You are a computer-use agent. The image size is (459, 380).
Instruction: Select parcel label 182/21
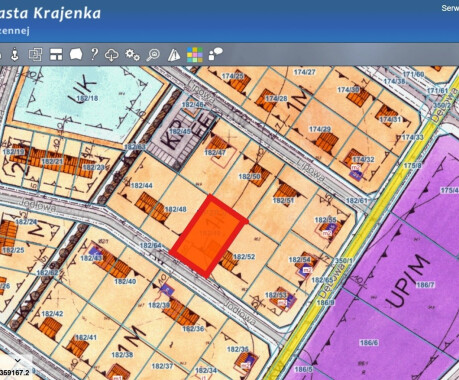(52, 162)
